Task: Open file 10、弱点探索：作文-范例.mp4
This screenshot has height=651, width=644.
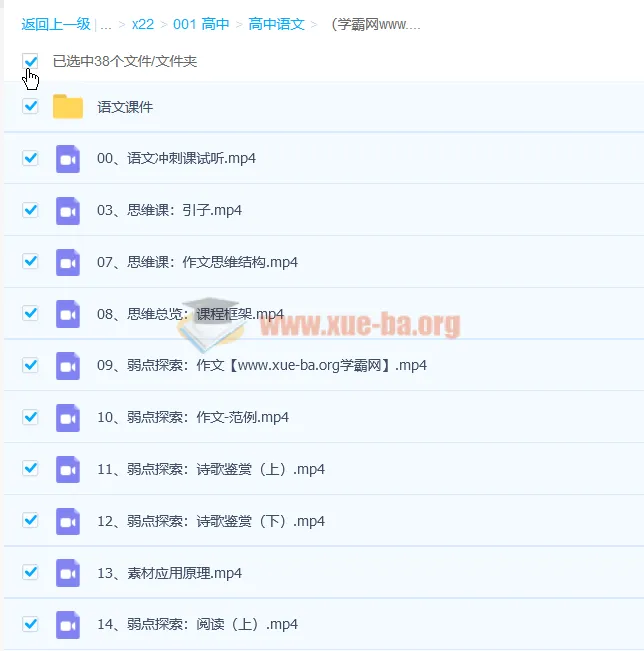Action: [193, 418]
